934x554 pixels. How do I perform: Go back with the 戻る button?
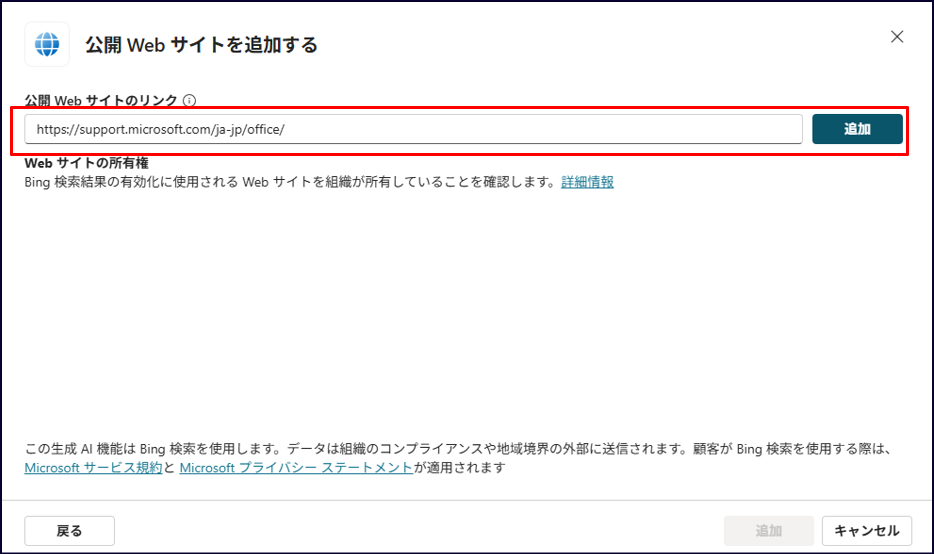[x=70, y=531]
